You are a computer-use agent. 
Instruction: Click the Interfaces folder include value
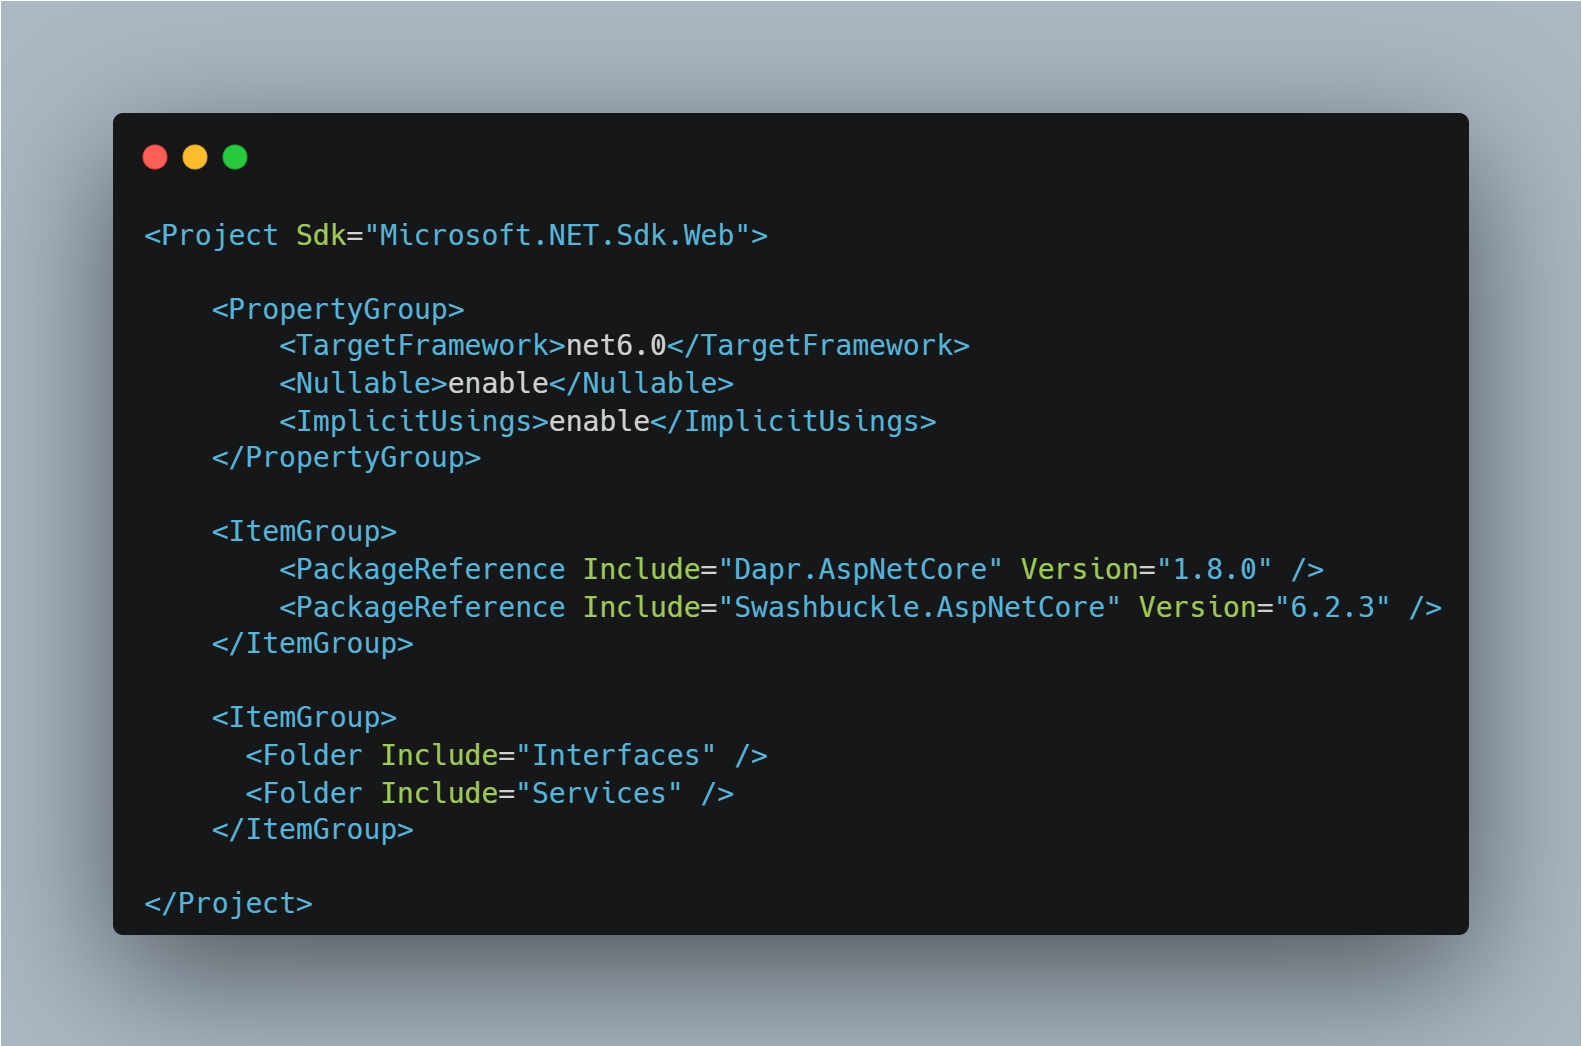(x=616, y=755)
